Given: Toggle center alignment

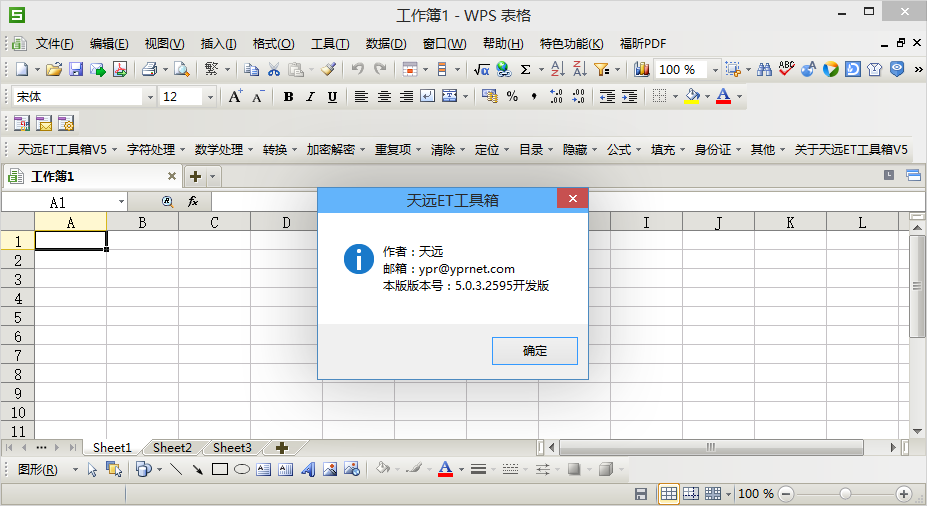Looking at the screenshot, I should click(384, 96).
